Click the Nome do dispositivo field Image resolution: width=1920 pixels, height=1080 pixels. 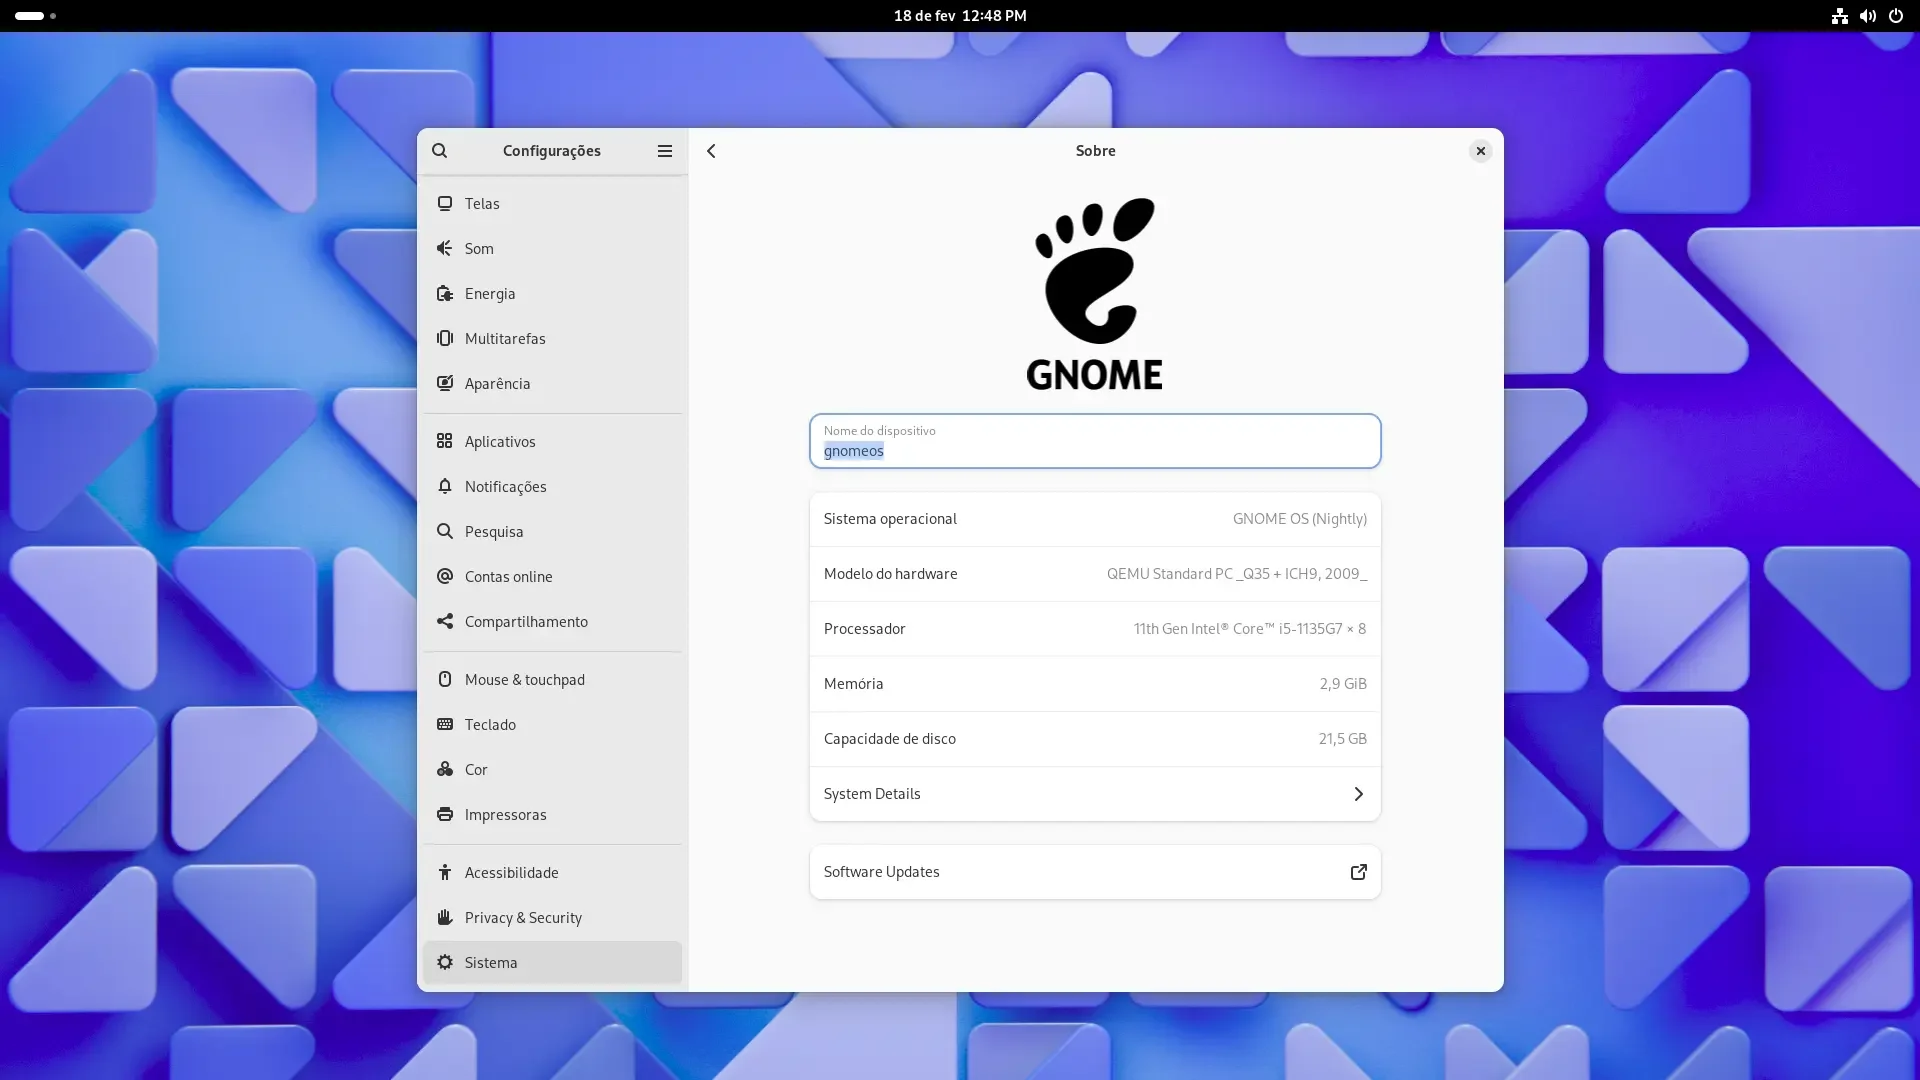point(1095,441)
